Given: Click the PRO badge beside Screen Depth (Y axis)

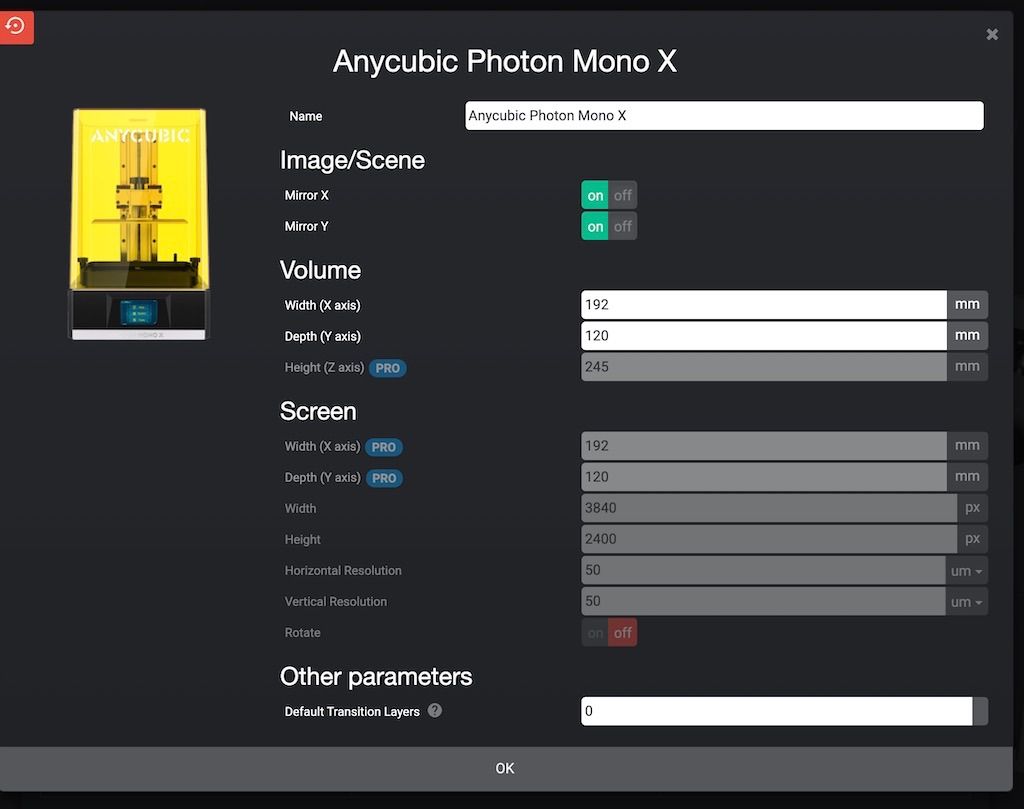Looking at the screenshot, I should [384, 478].
